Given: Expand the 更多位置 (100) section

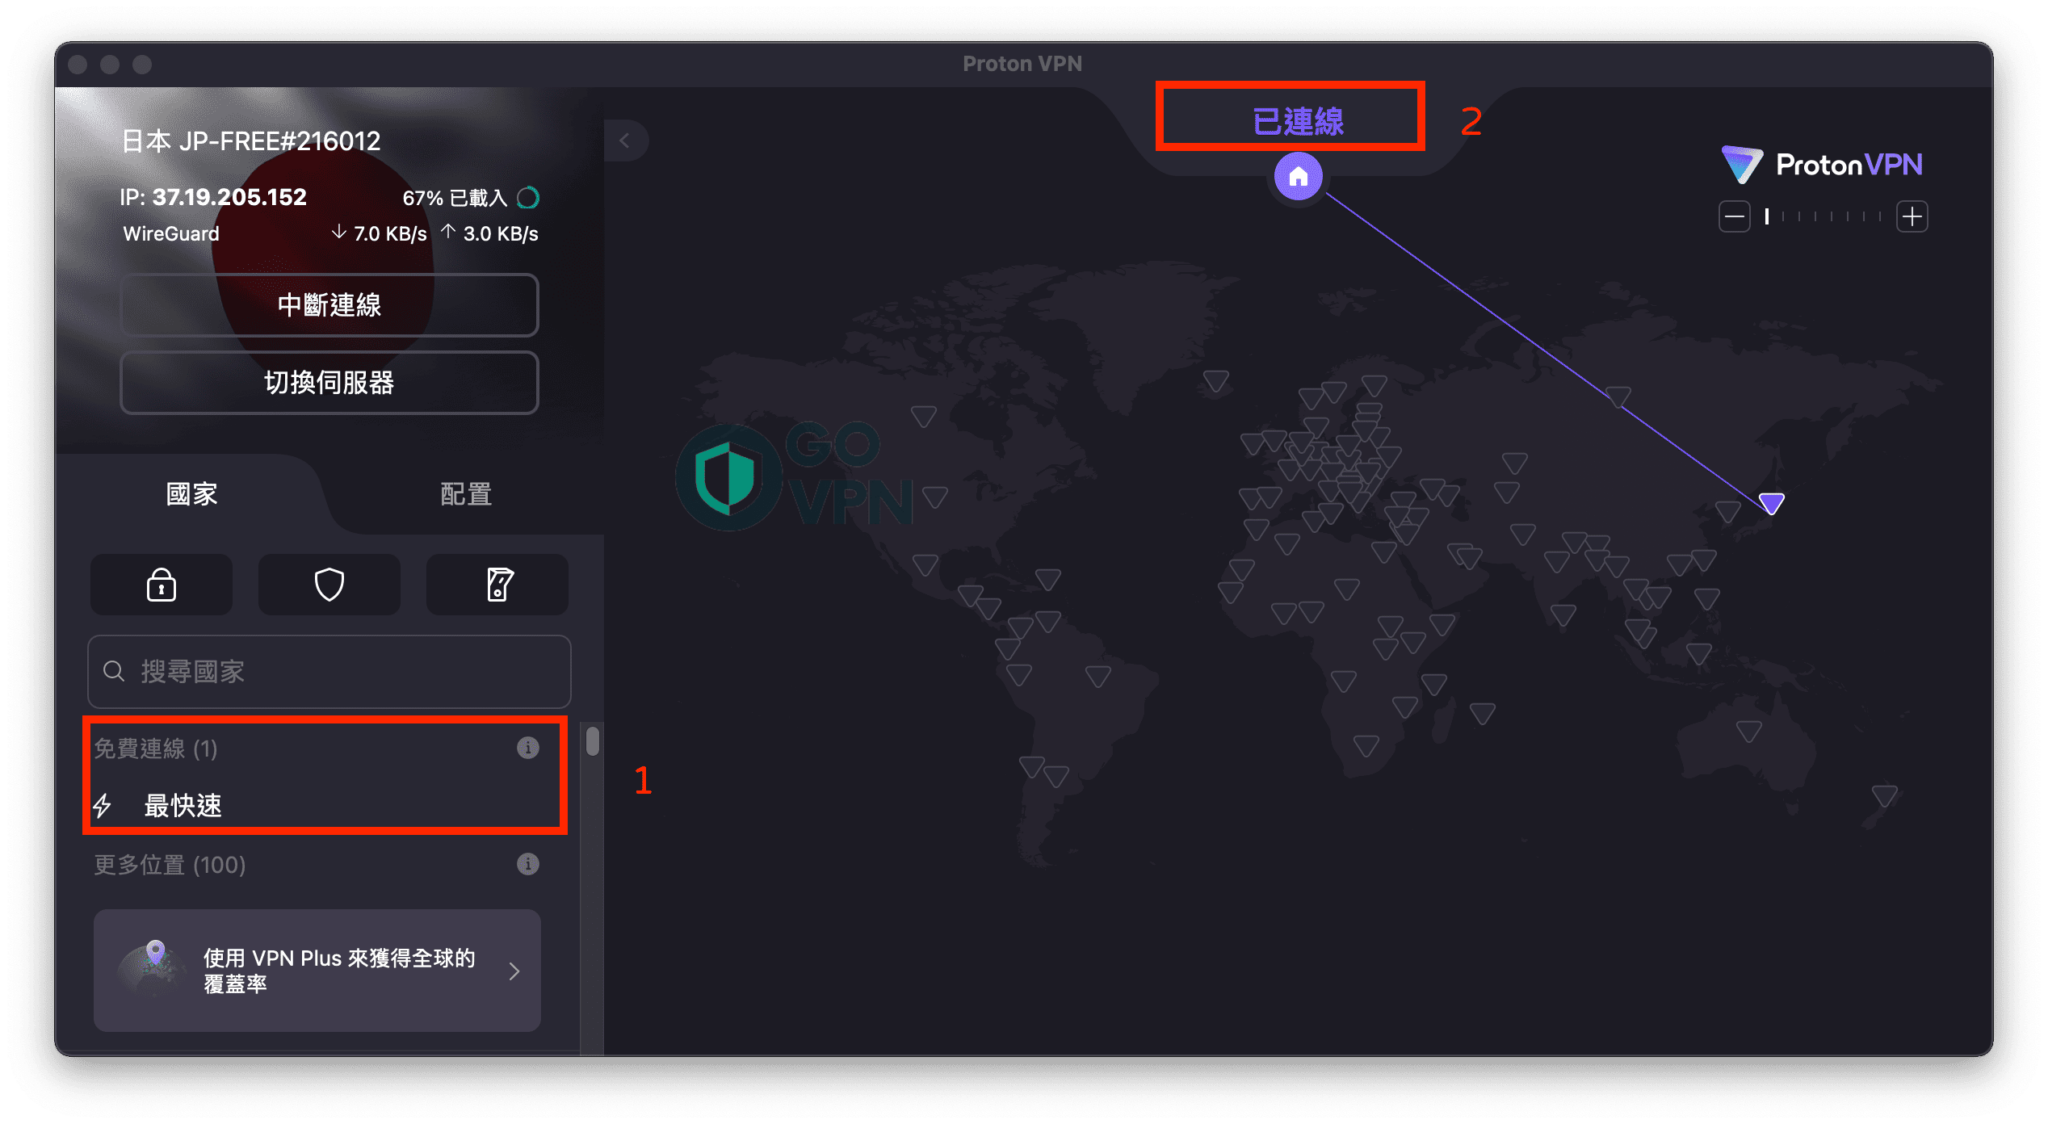Looking at the screenshot, I should (170, 865).
